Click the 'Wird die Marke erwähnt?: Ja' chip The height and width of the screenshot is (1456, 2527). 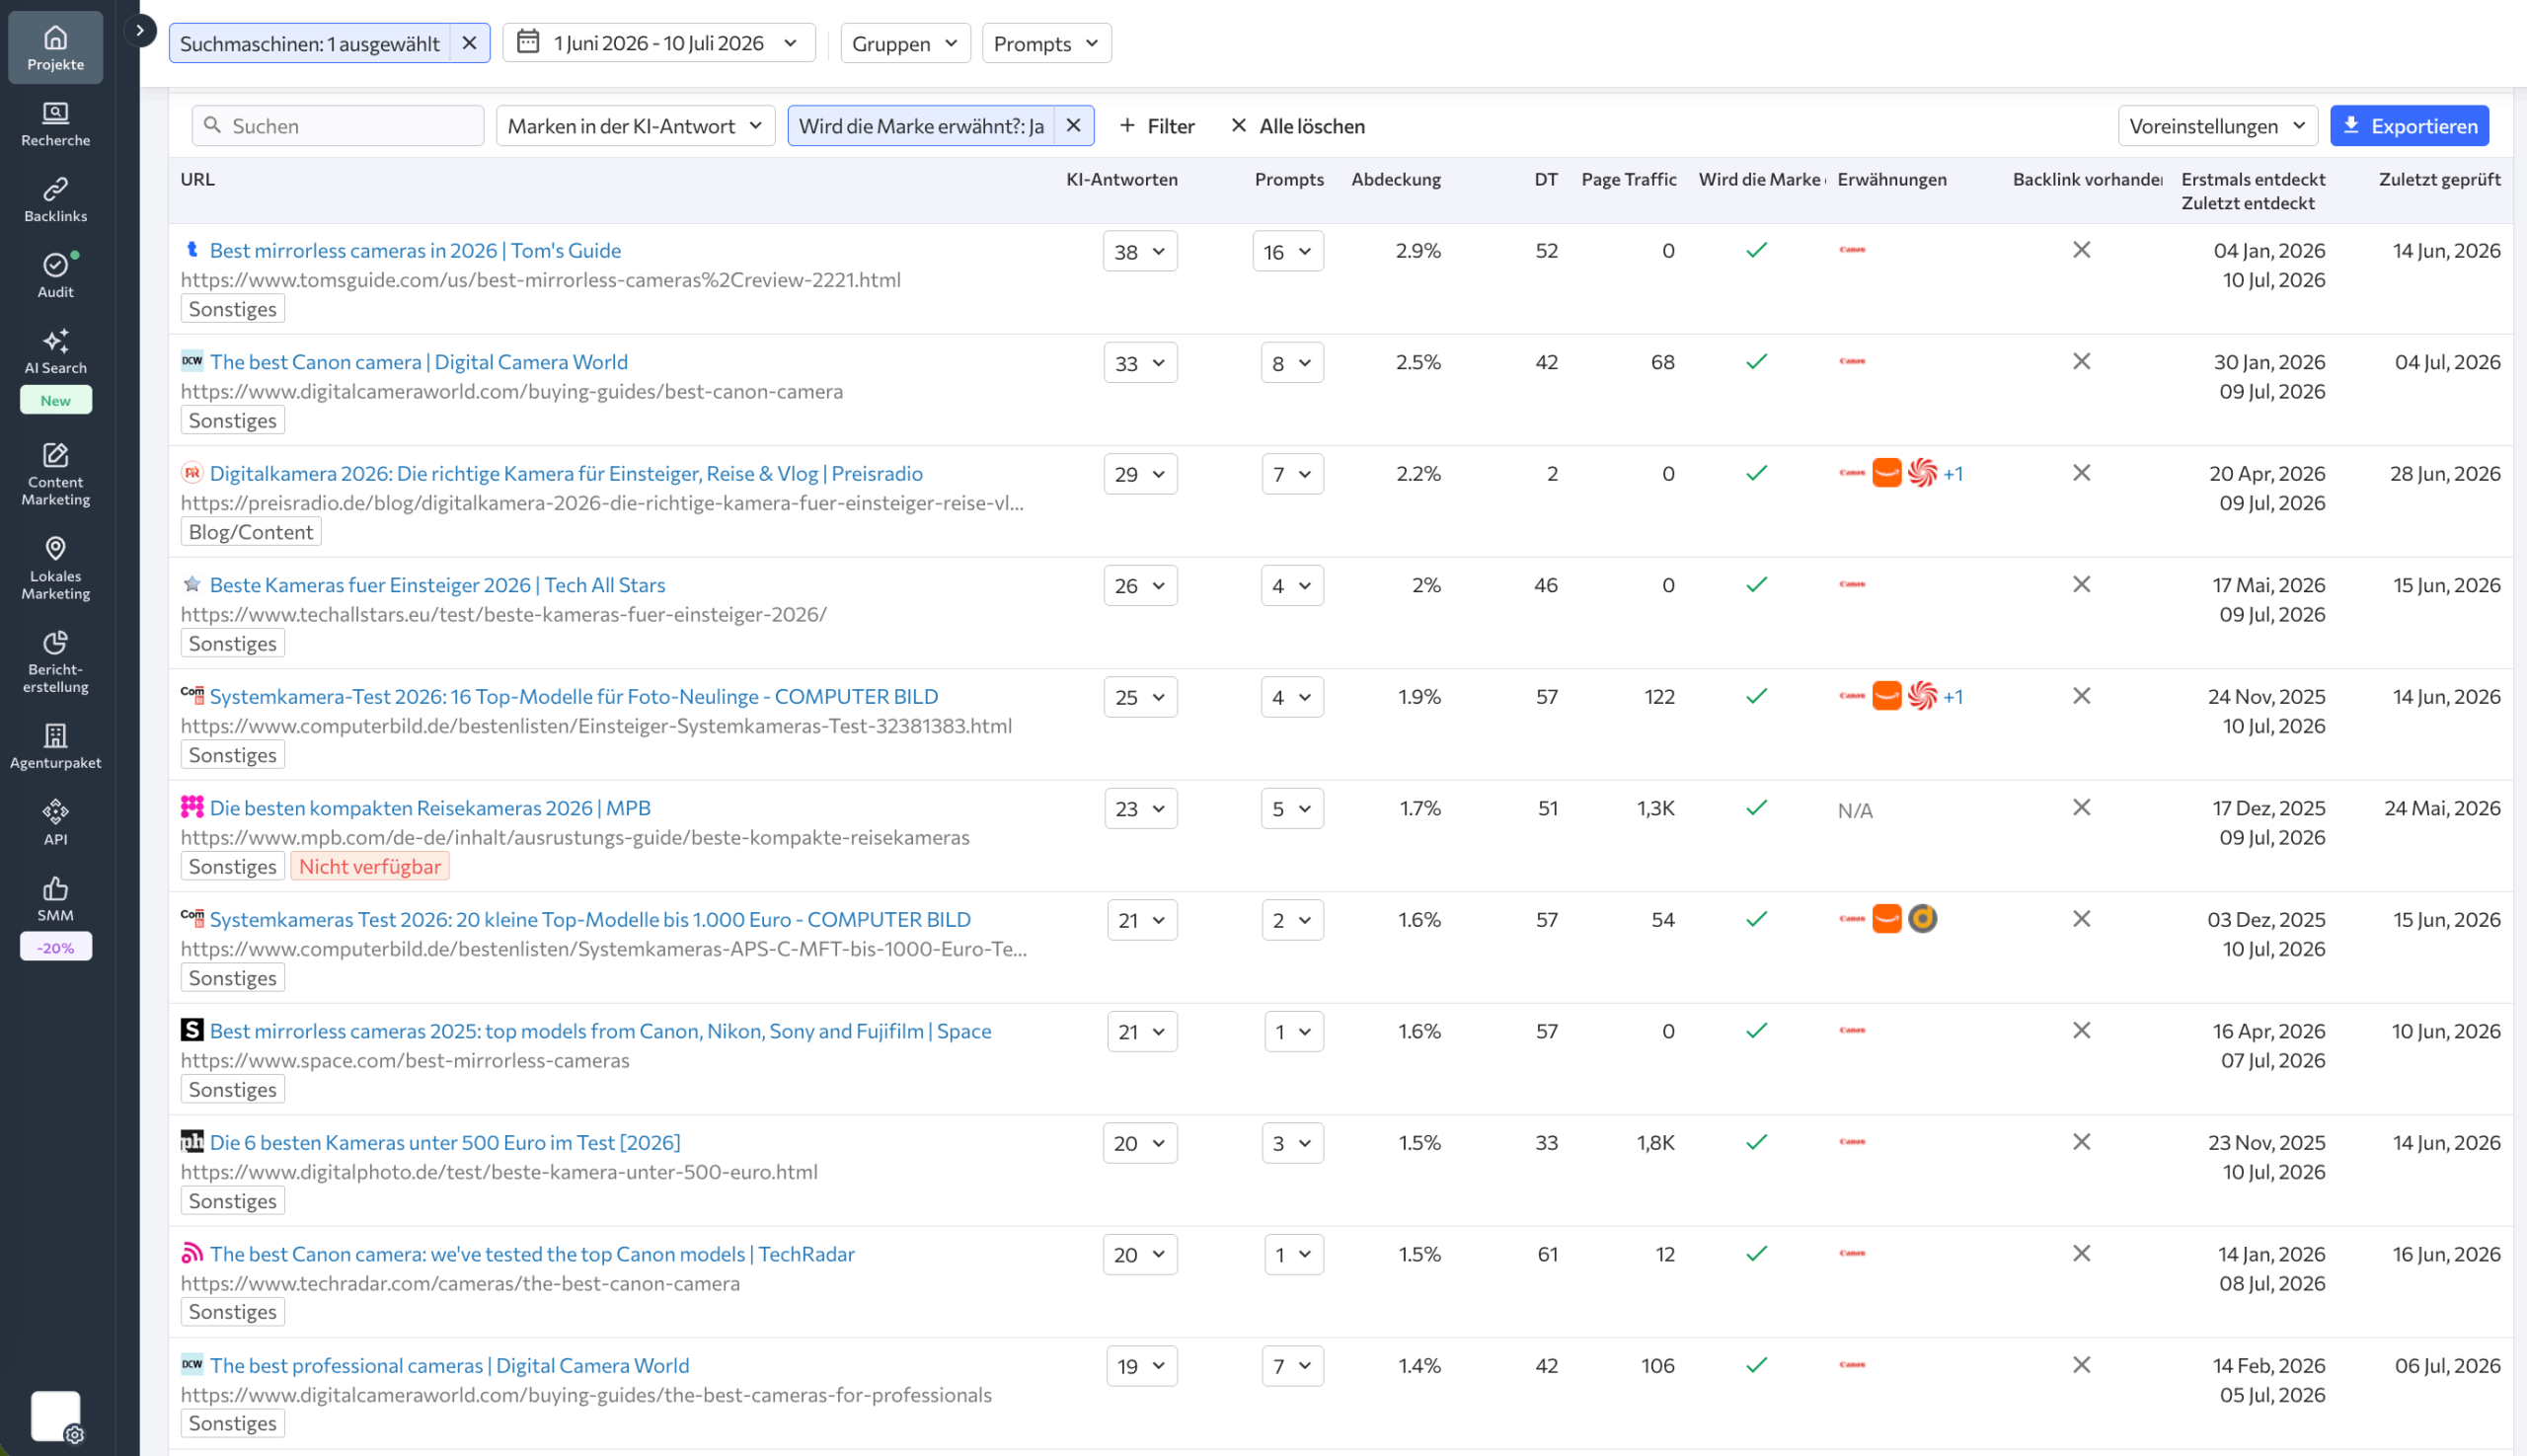coord(920,125)
